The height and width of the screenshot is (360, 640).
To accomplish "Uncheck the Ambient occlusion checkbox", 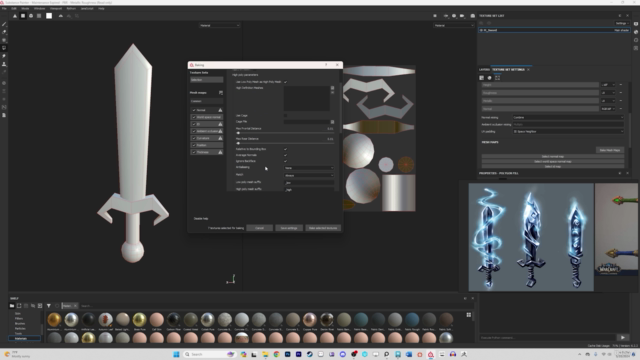I will tap(194, 131).
